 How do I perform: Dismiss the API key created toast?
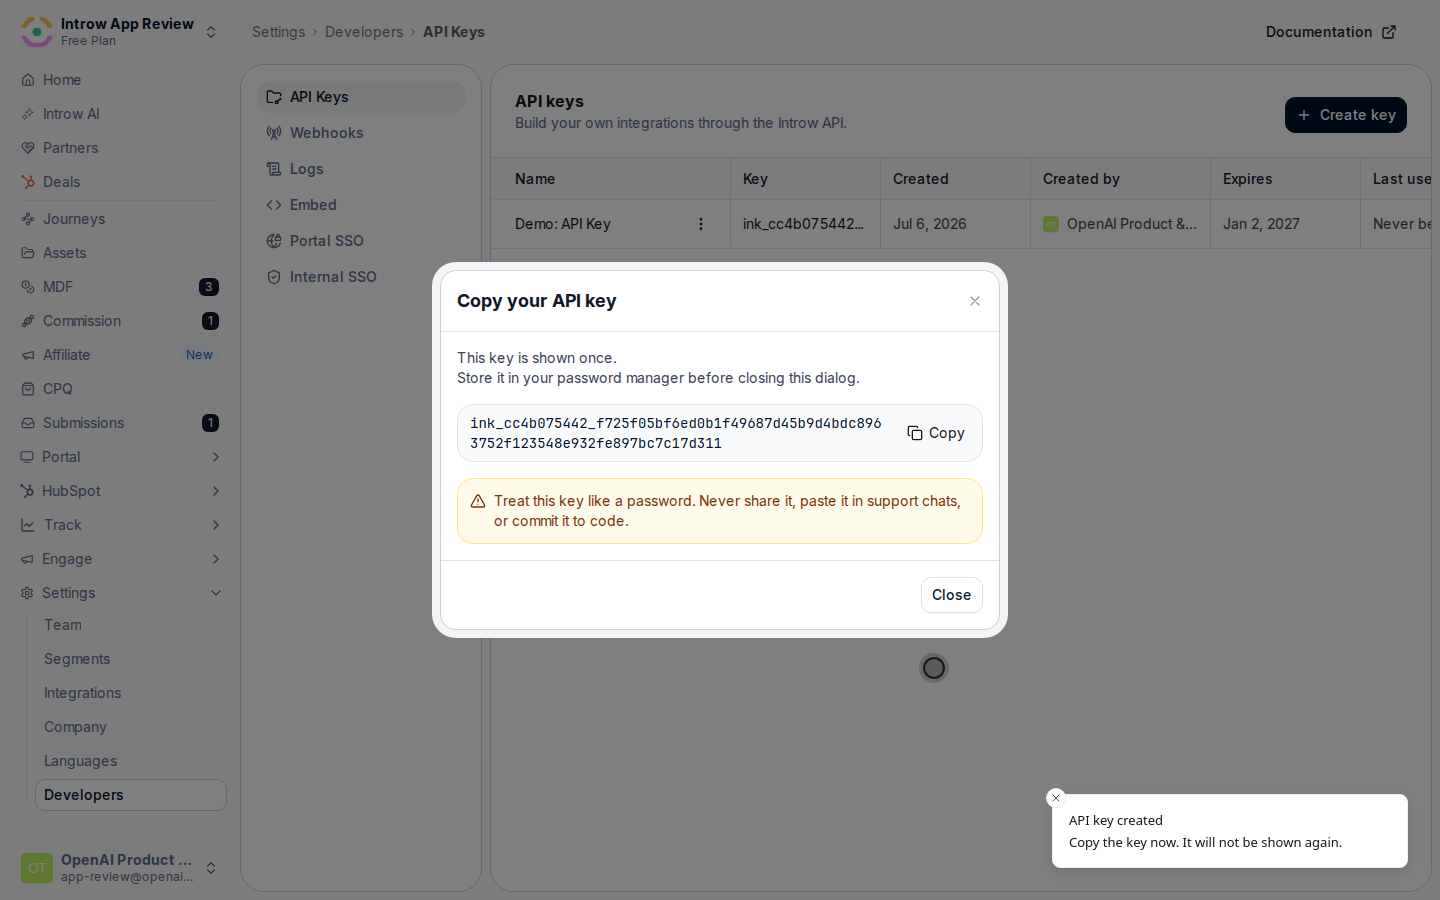pyautogui.click(x=1056, y=798)
